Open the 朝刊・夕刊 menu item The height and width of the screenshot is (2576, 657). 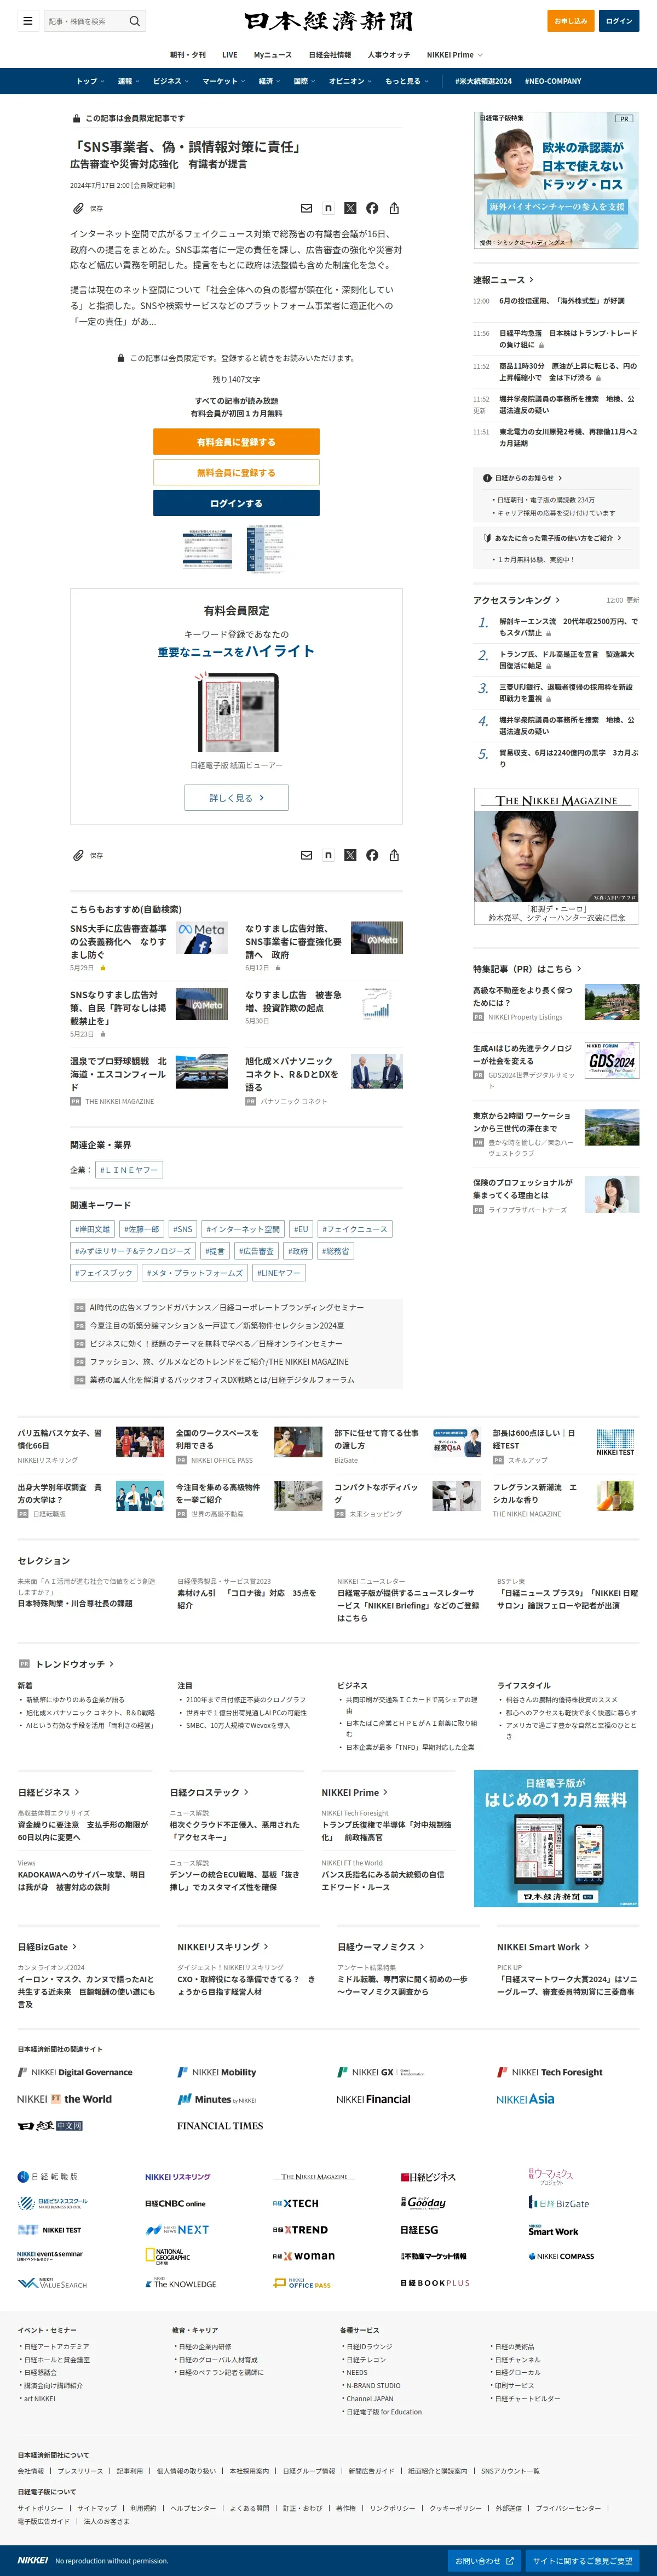188,55
